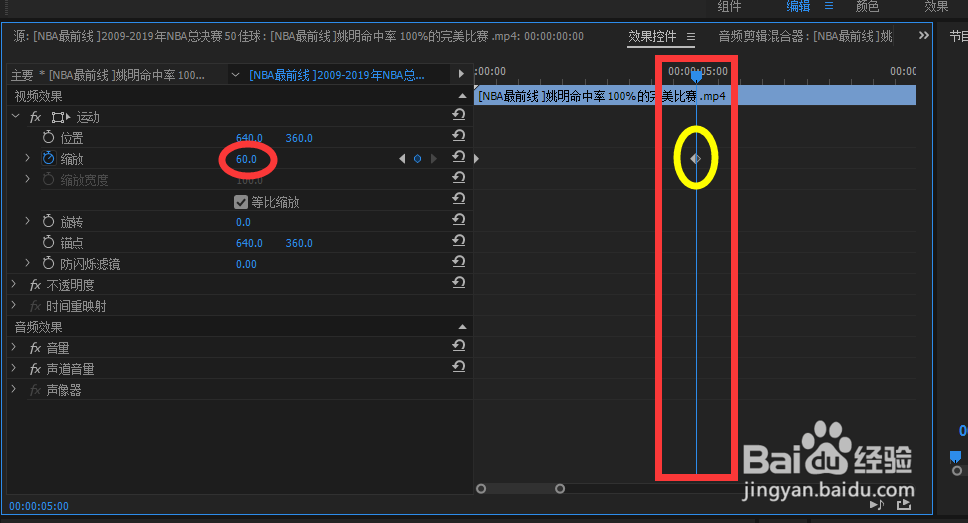
Task: Click the play audio only icon
Action: point(877,504)
